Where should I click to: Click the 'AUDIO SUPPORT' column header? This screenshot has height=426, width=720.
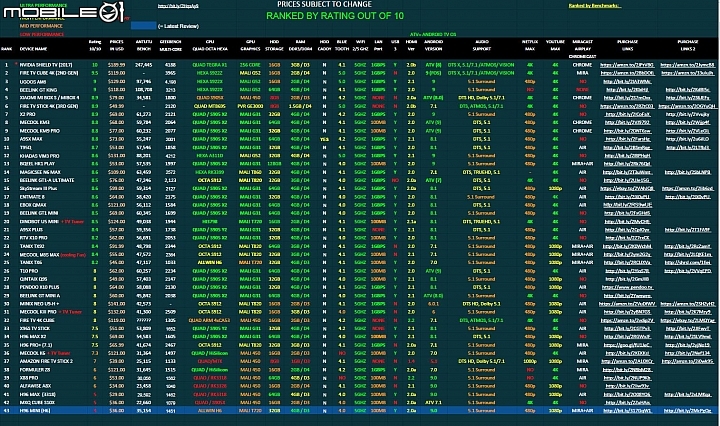coord(482,45)
